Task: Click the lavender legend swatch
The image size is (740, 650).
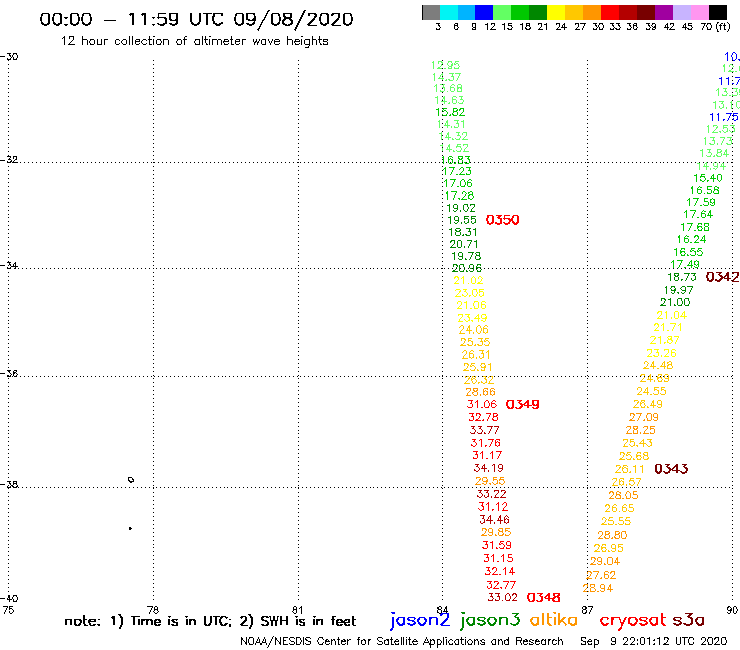Action: pos(682,12)
